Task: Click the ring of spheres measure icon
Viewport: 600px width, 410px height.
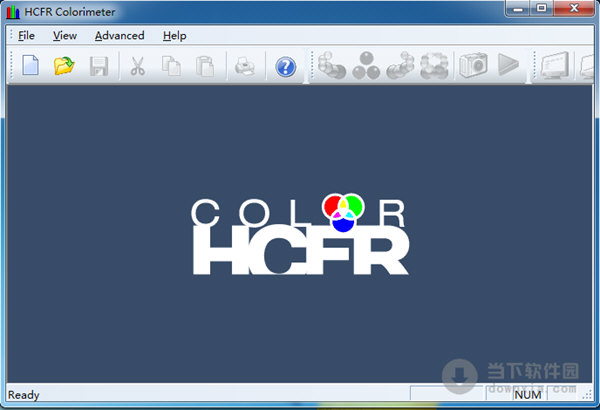Action: [x=434, y=65]
